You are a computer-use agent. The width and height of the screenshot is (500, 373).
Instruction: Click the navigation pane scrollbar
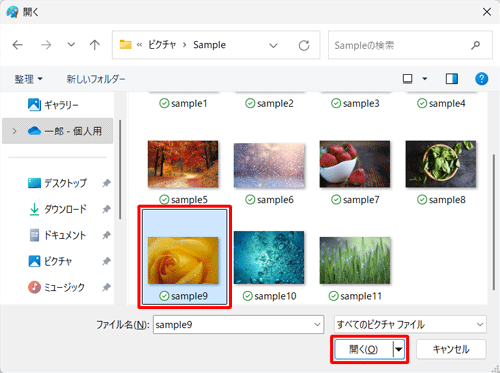pos(120,169)
